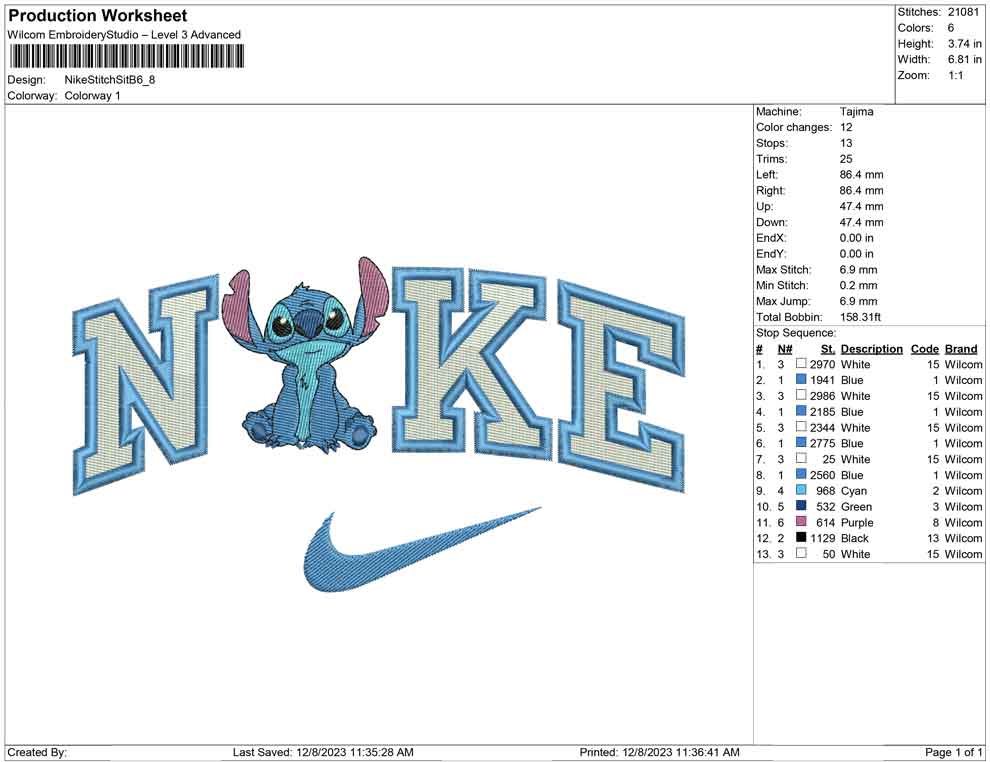
Task: Click the Code column header
Action: (x=925, y=348)
